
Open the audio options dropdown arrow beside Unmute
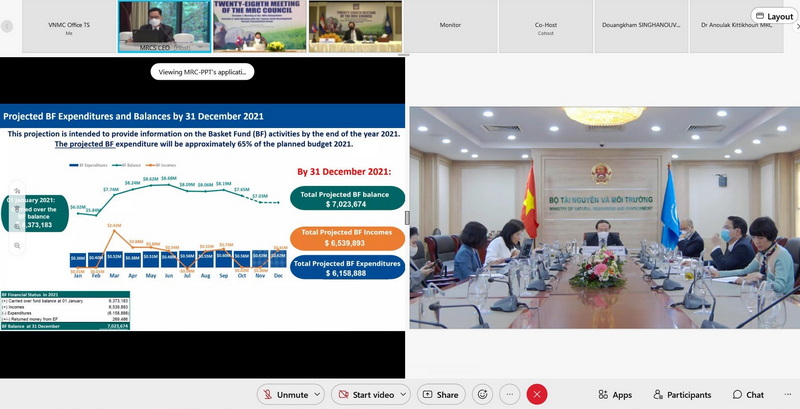319,394
